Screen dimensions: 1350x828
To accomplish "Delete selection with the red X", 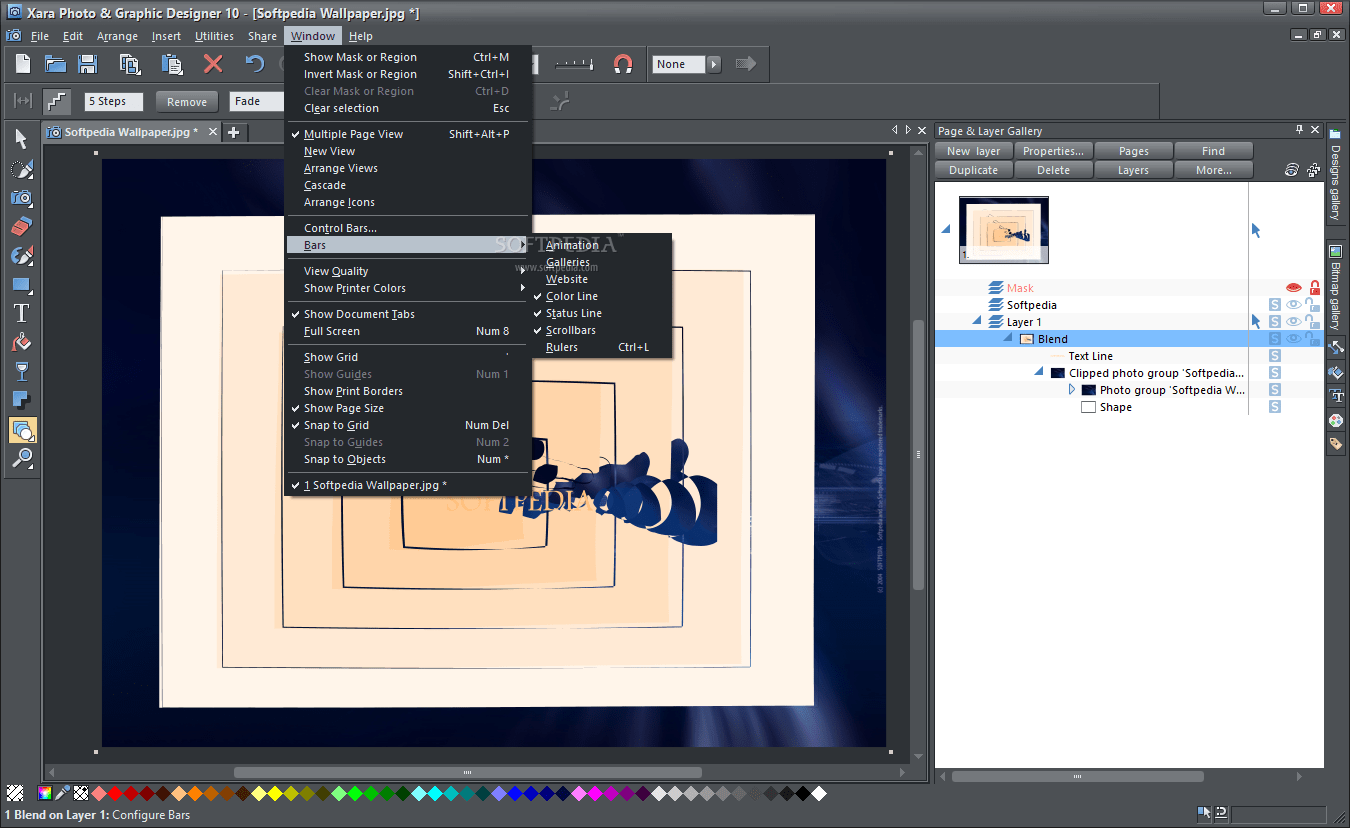I will pos(213,64).
